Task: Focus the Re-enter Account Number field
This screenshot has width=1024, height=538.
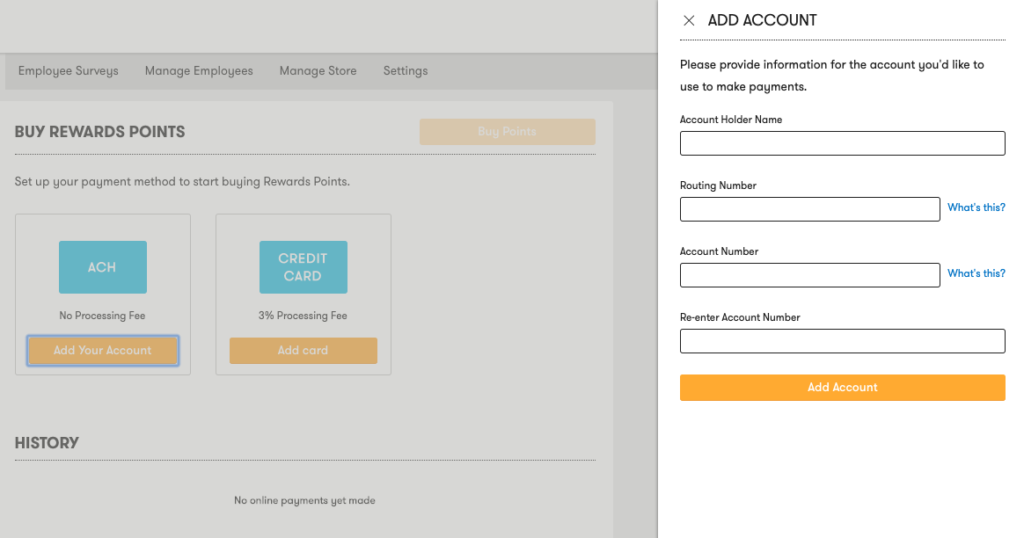Action: point(842,341)
